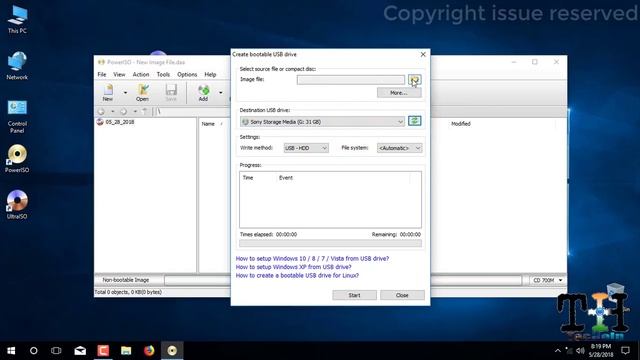Click the New toolbar icon in PowerISO
Image resolution: width=640 pixels, height=360 pixels.
[108, 93]
